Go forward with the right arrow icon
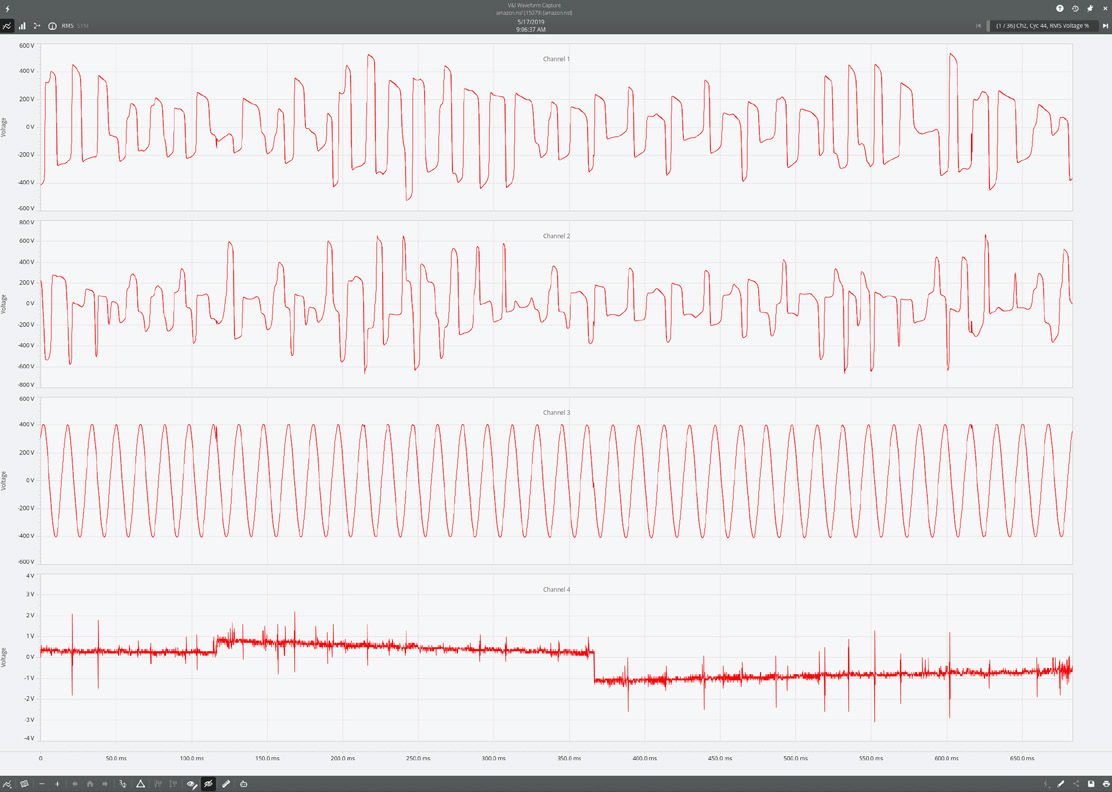The image size is (1112, 792). click(105, 784)
